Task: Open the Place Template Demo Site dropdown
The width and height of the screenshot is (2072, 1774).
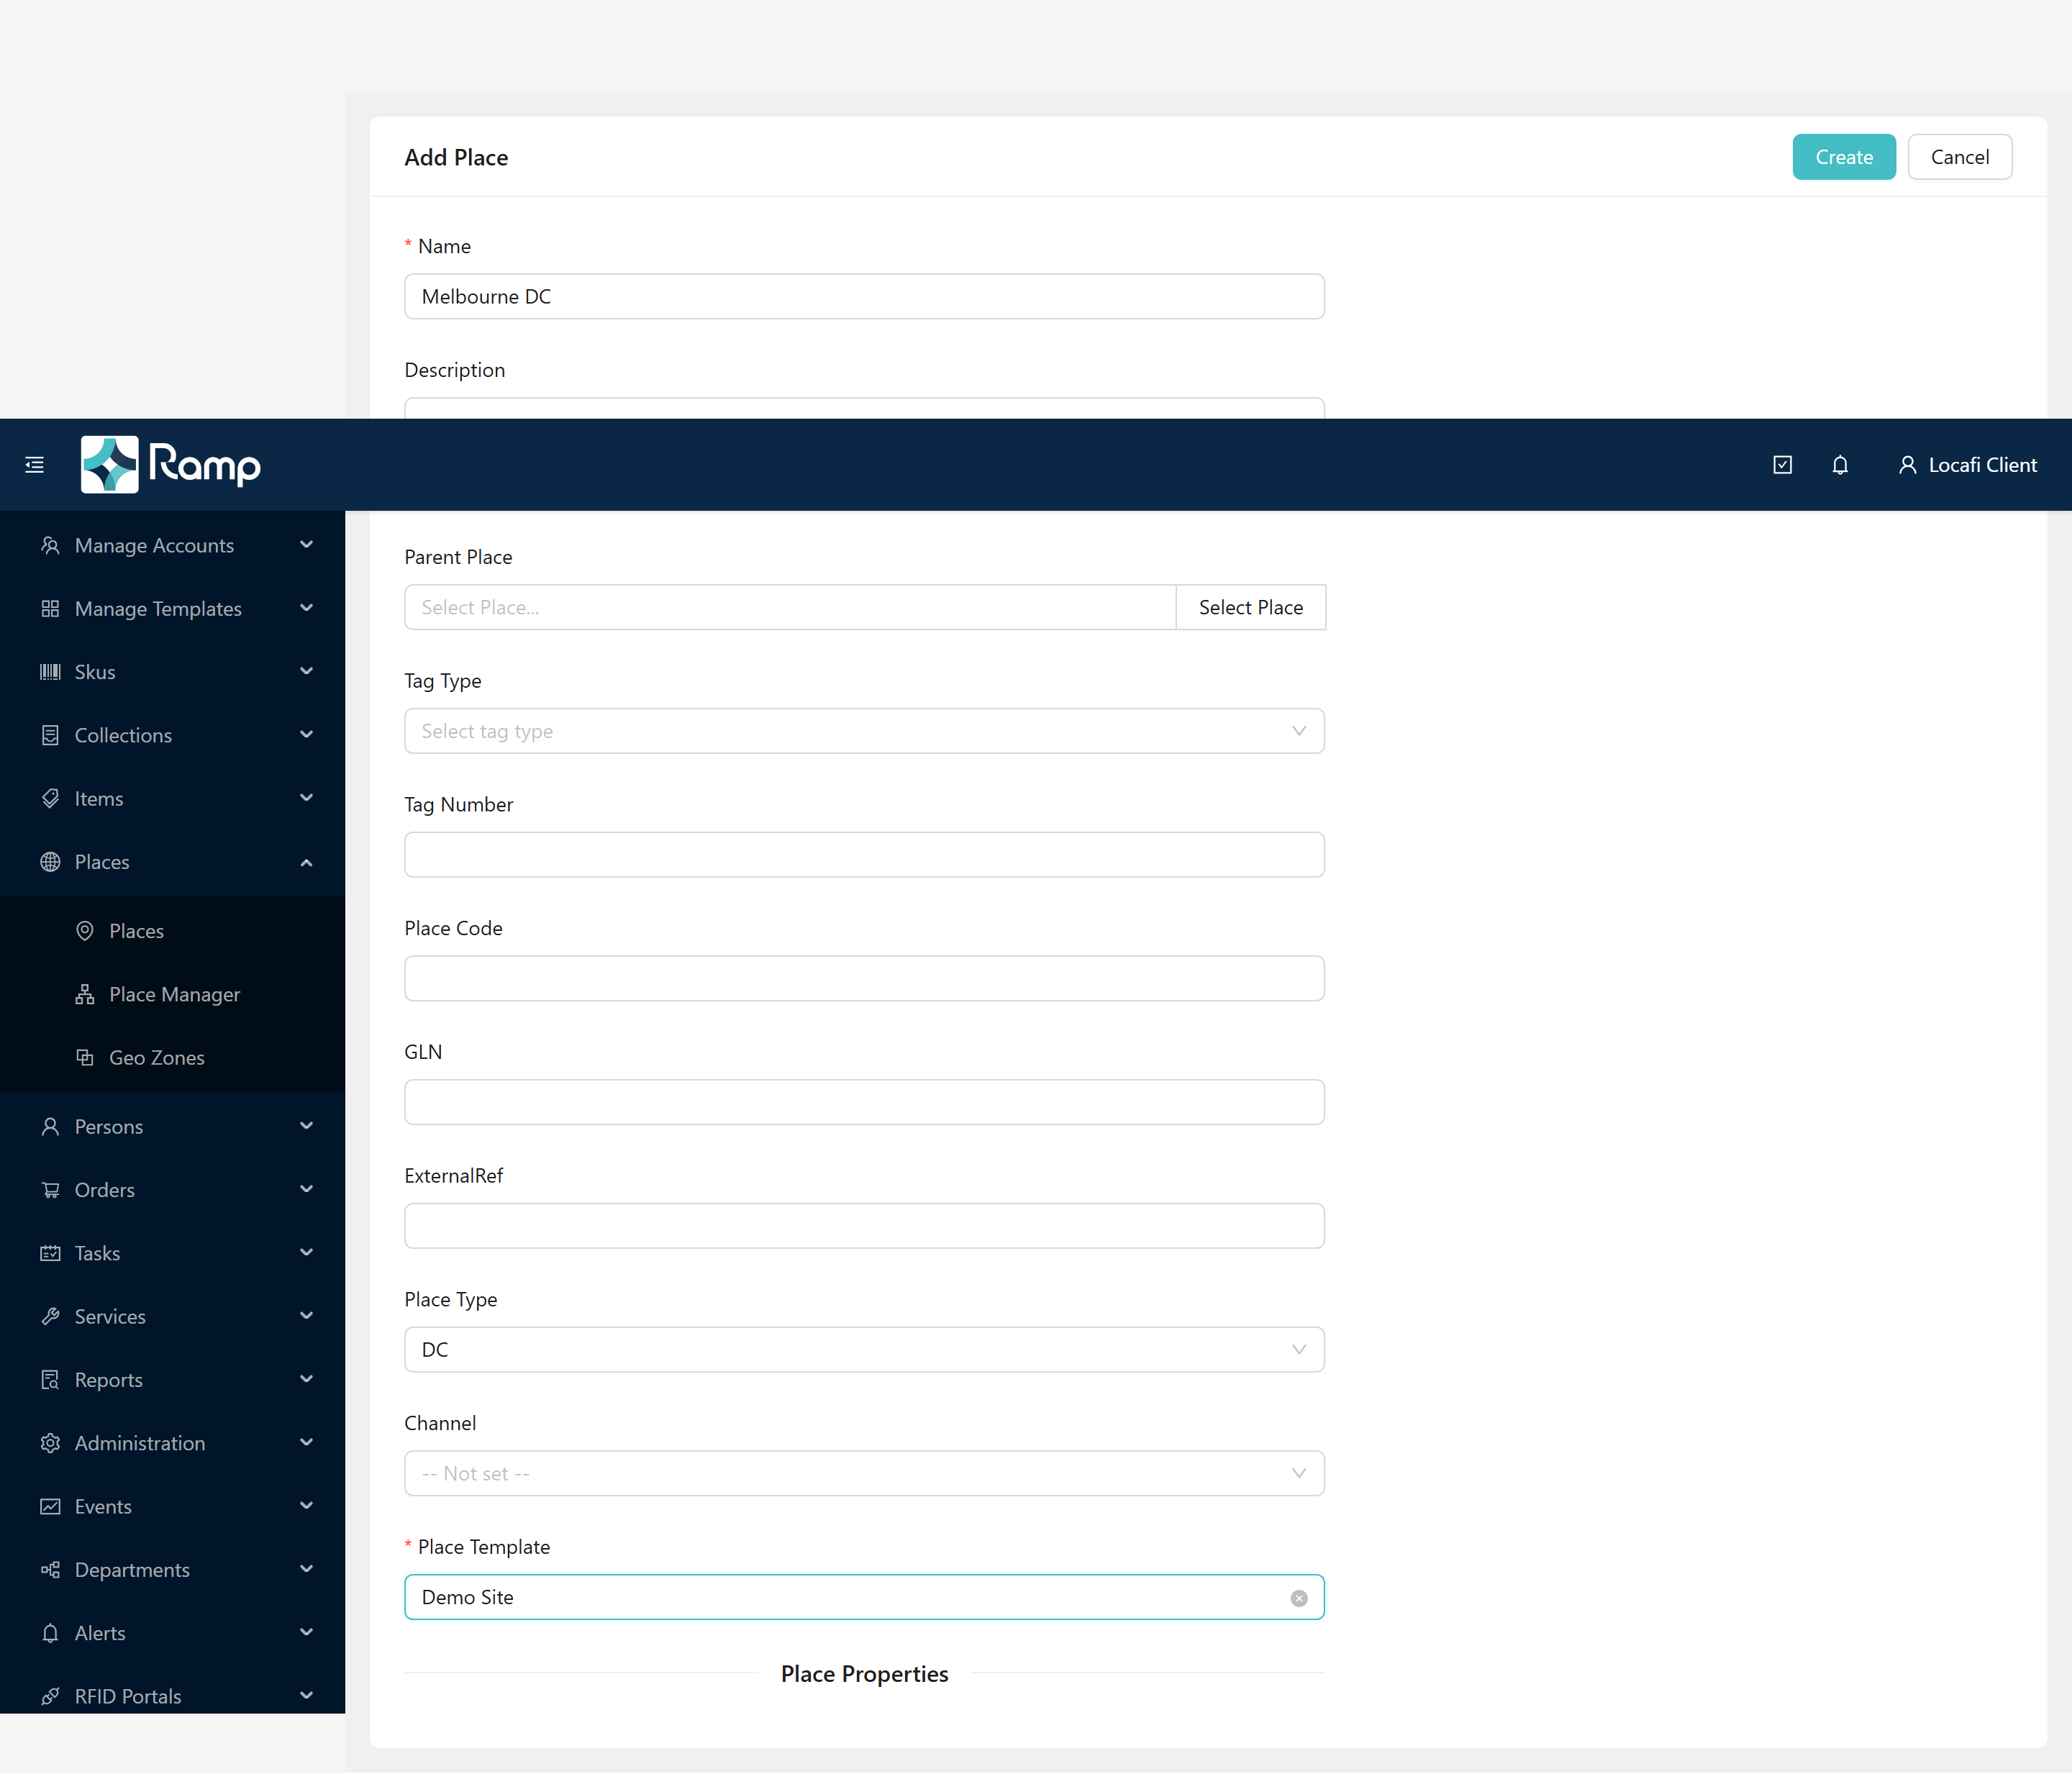Action: [864, 1598]
